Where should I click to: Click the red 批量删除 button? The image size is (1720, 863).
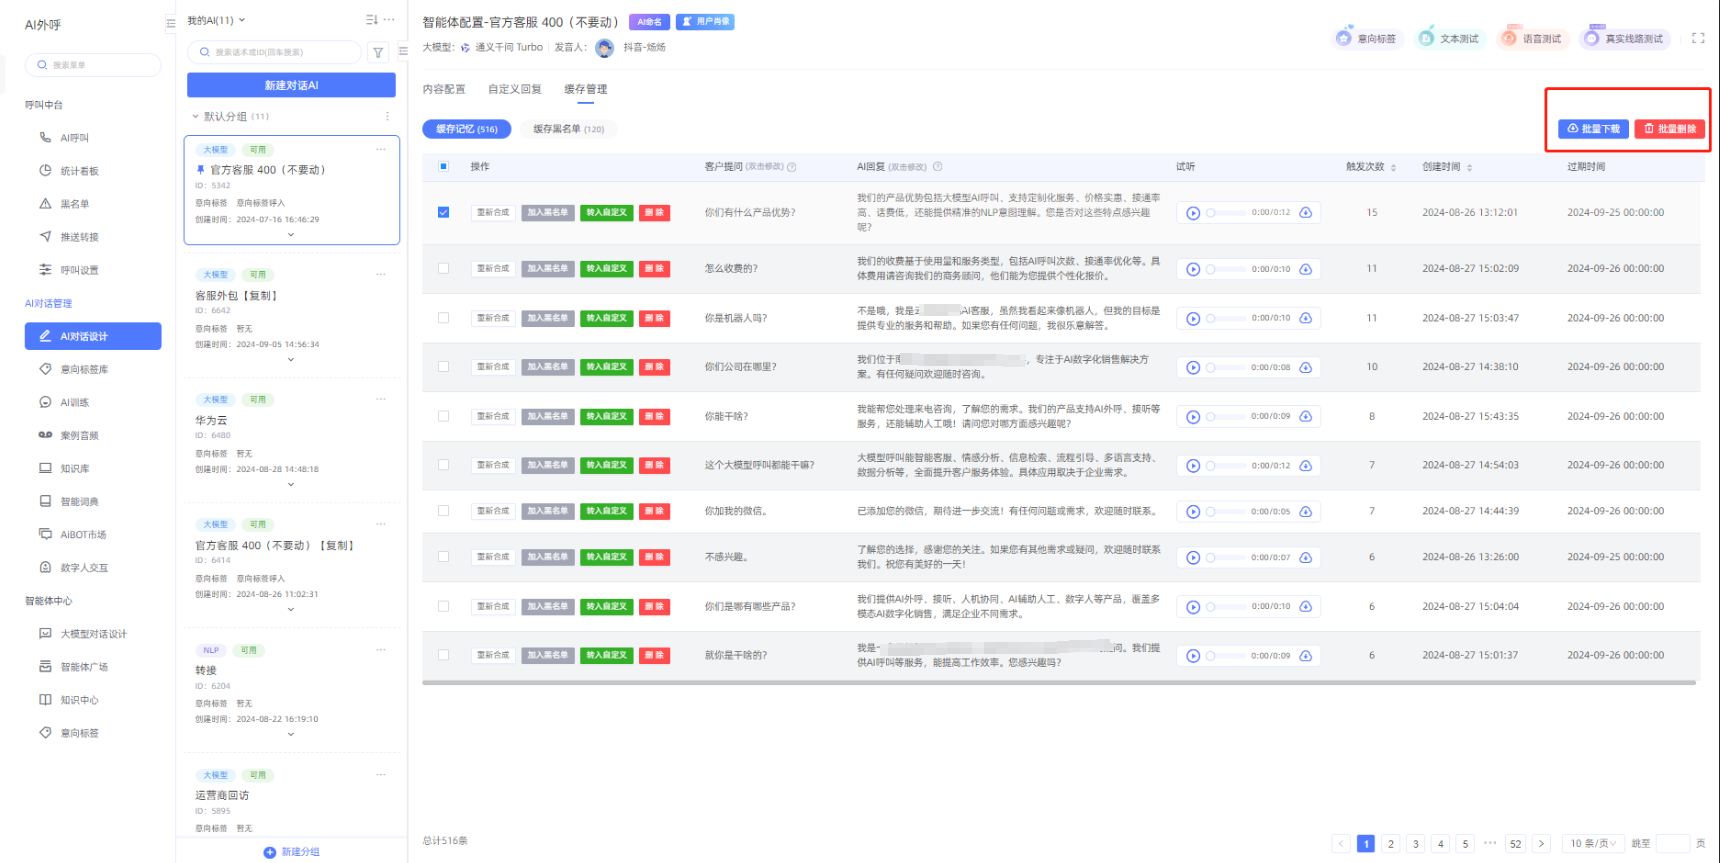[x=1670, y=129]
